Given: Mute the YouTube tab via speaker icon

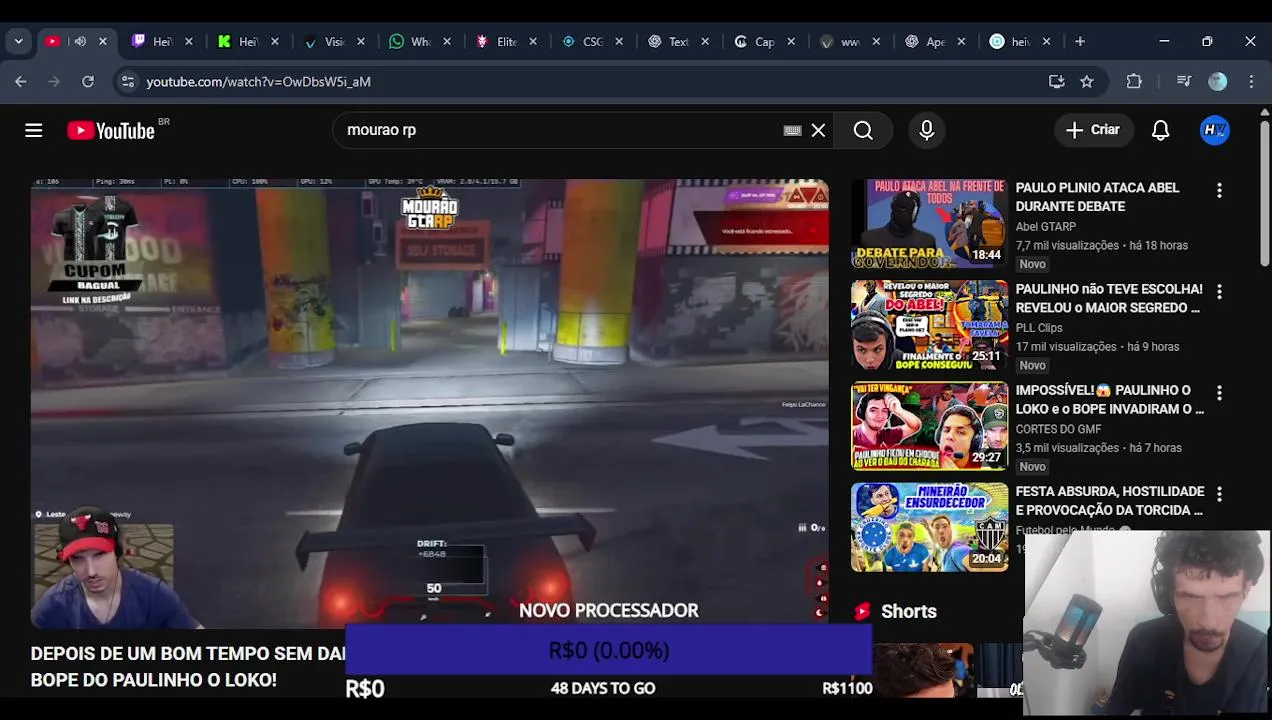Looking at the screenshot, I should (x=80, y=41).
